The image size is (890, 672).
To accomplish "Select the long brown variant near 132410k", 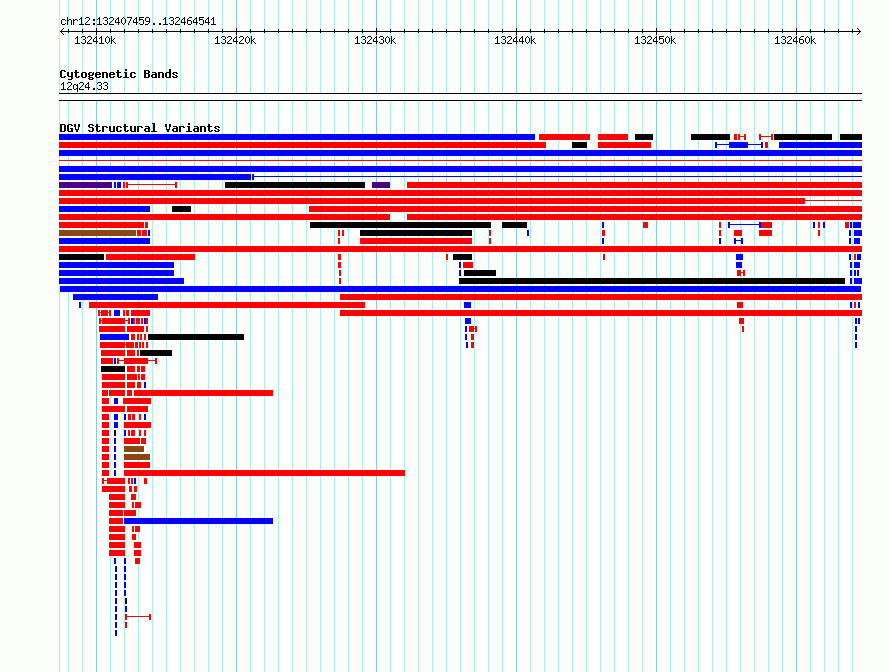I will (98, 233).
